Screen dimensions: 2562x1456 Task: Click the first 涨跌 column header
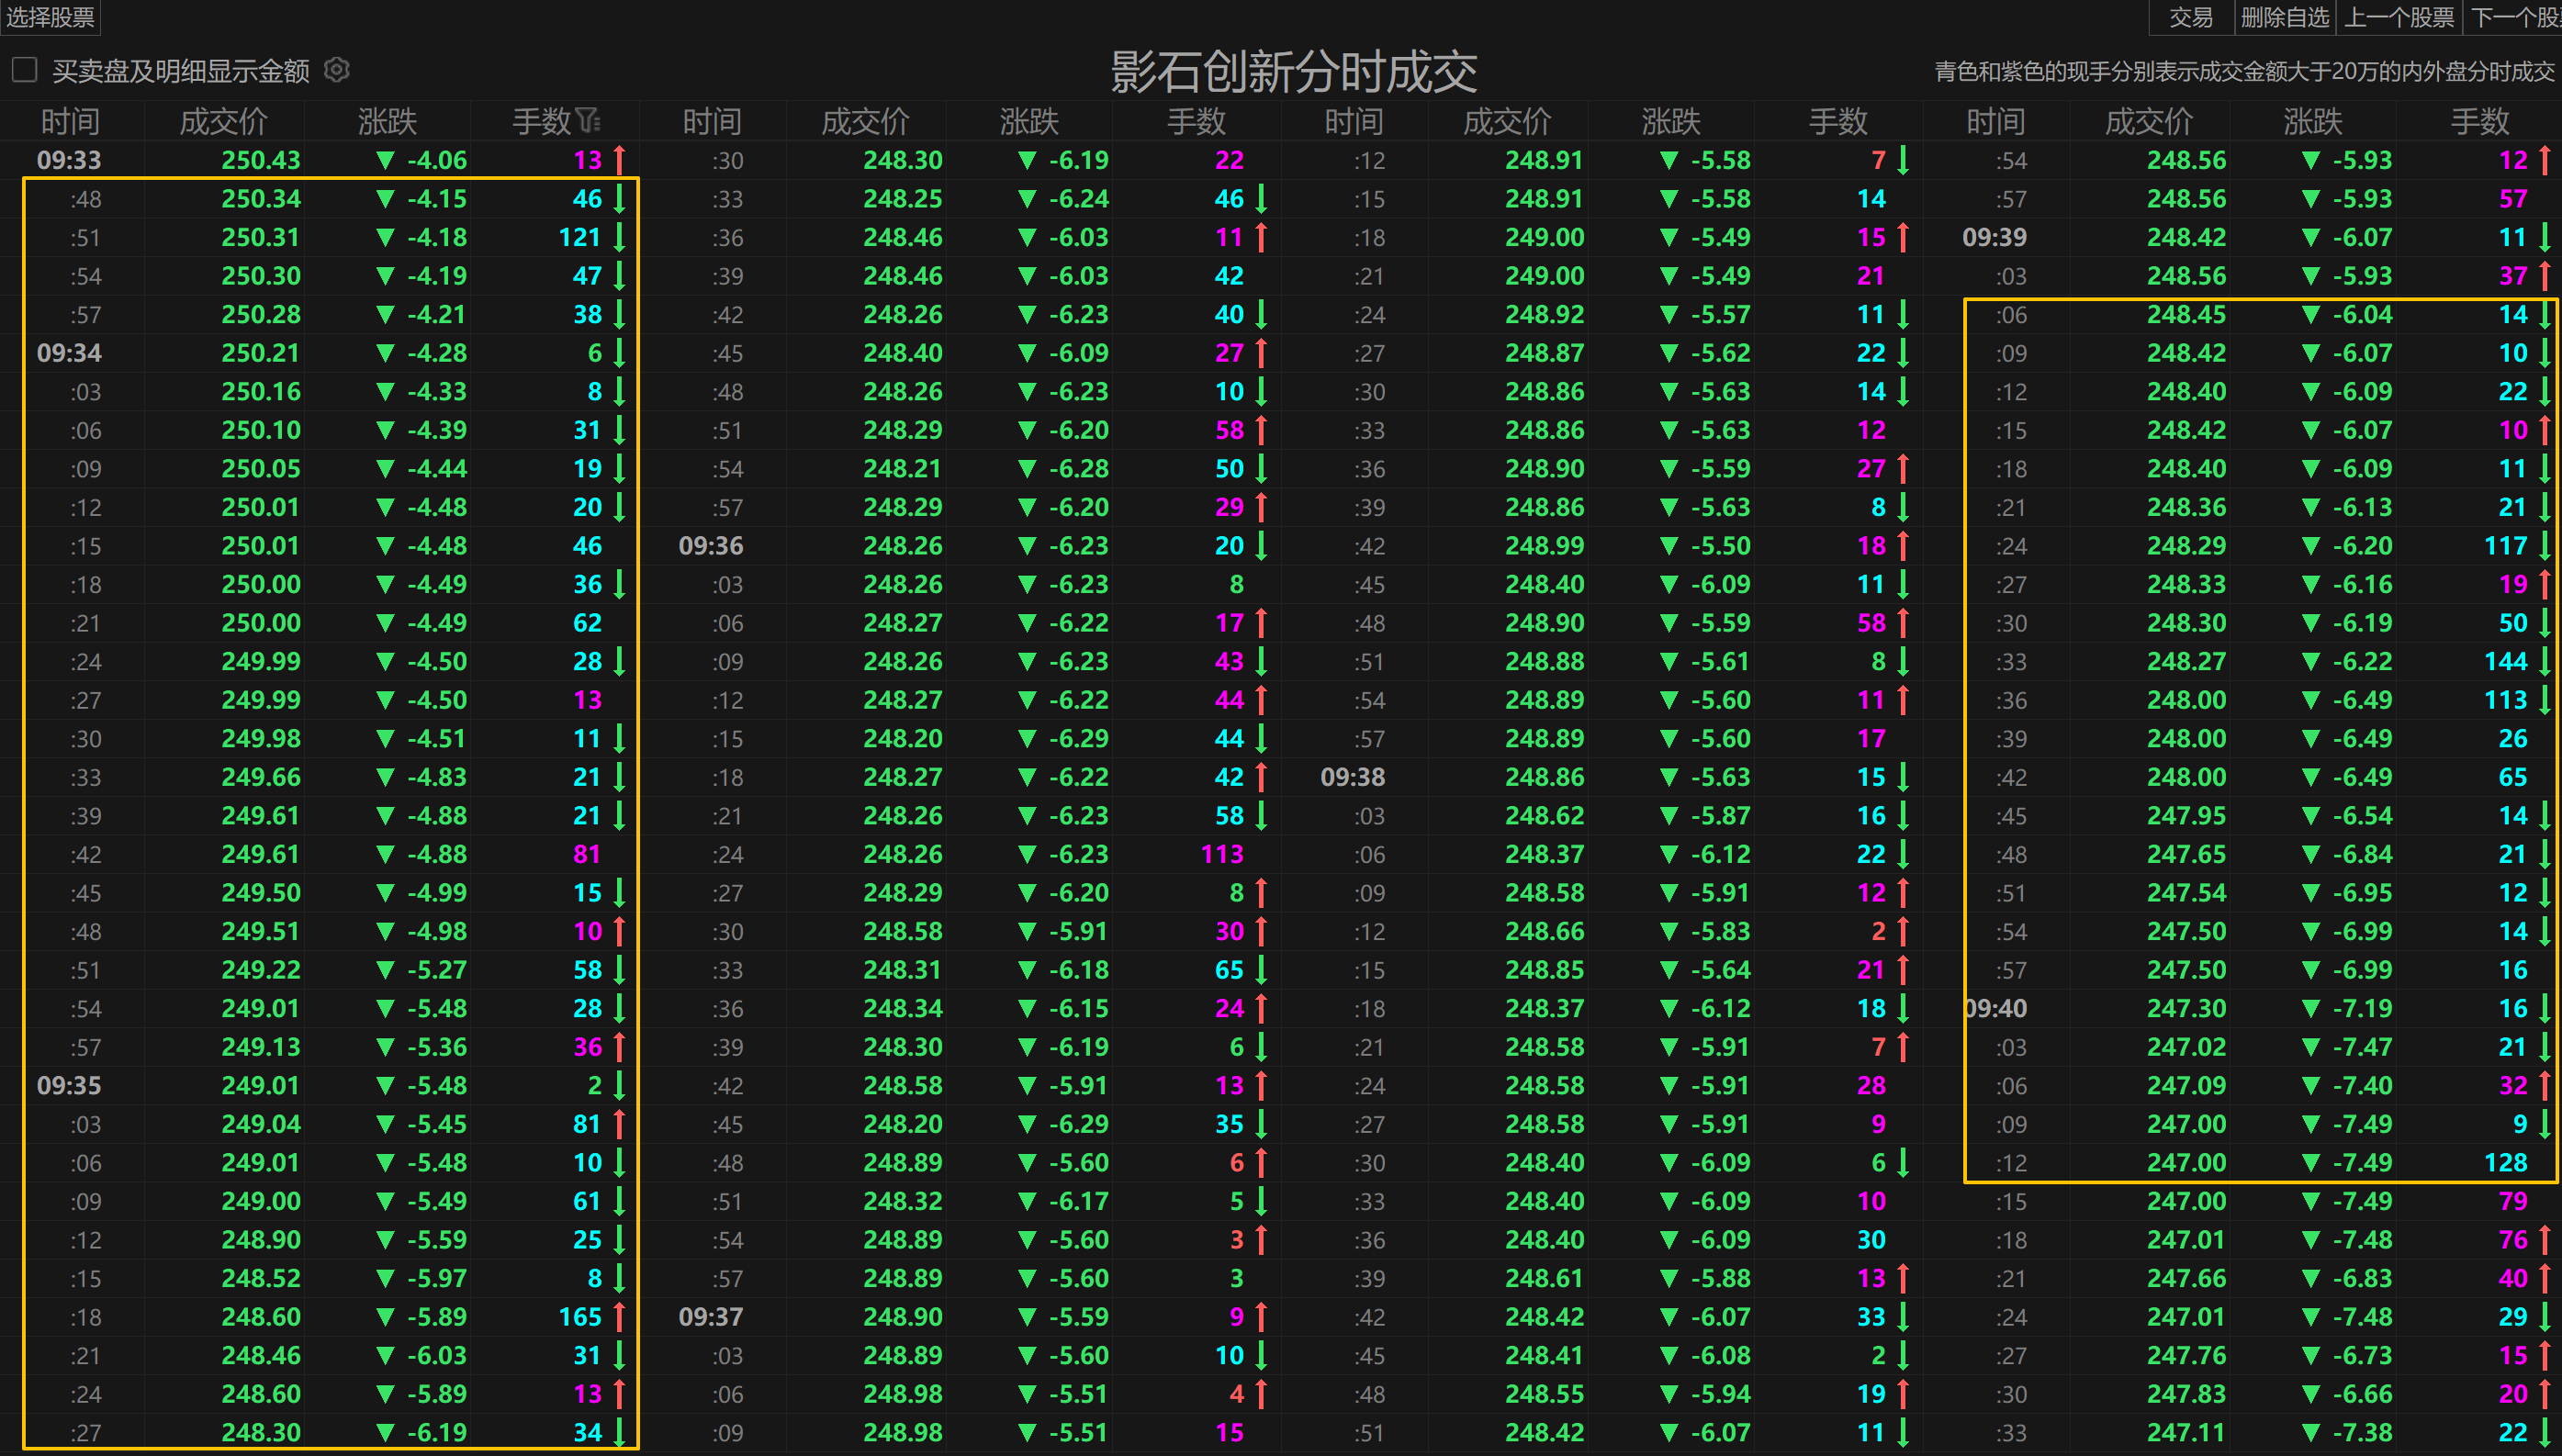[x=387, y=121]
